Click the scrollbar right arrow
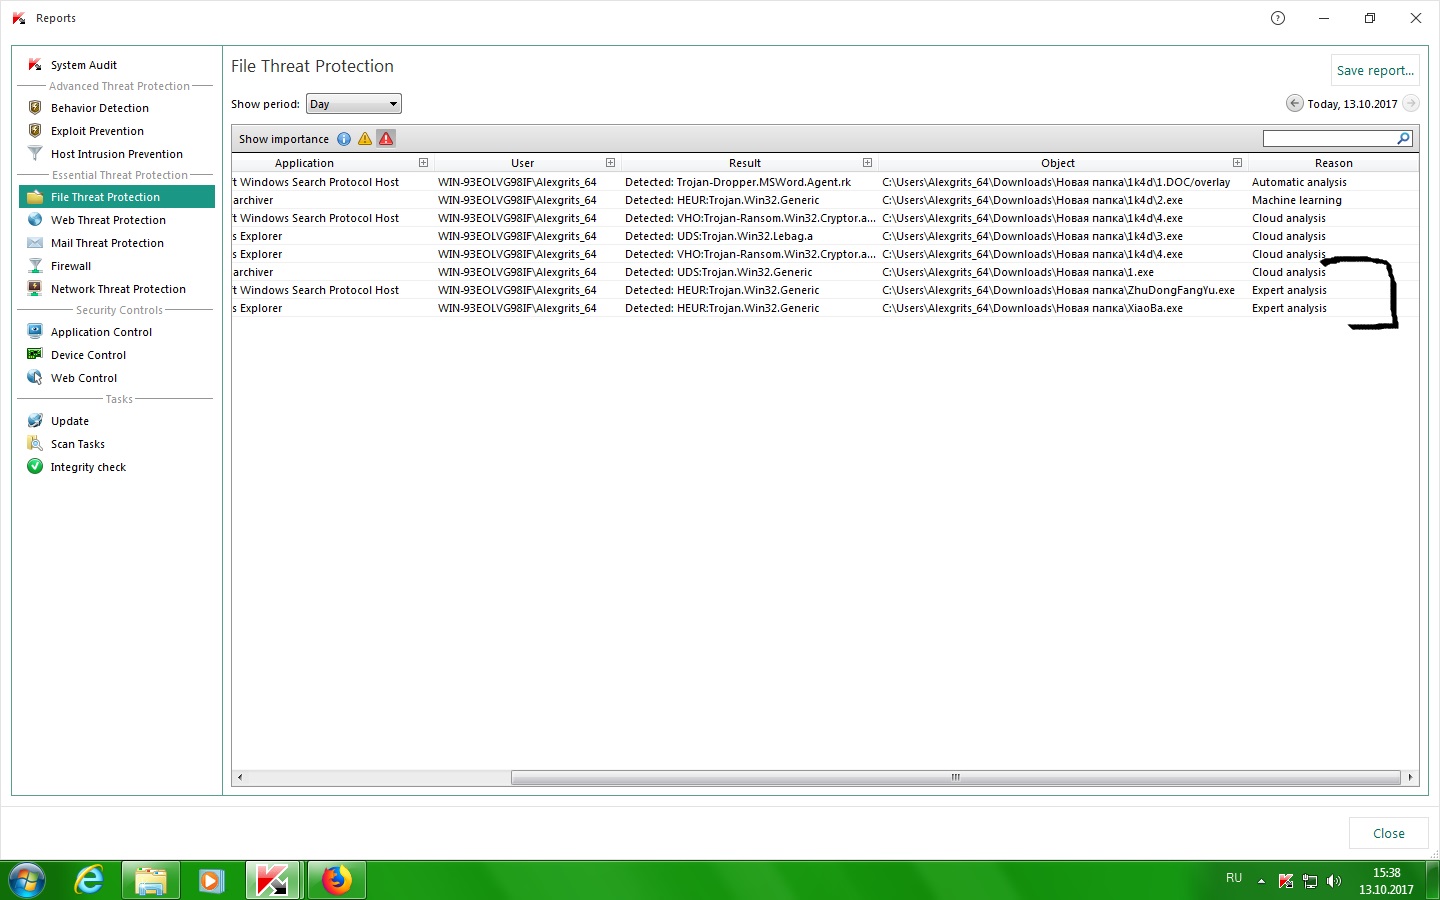 tap(1410, 777)
